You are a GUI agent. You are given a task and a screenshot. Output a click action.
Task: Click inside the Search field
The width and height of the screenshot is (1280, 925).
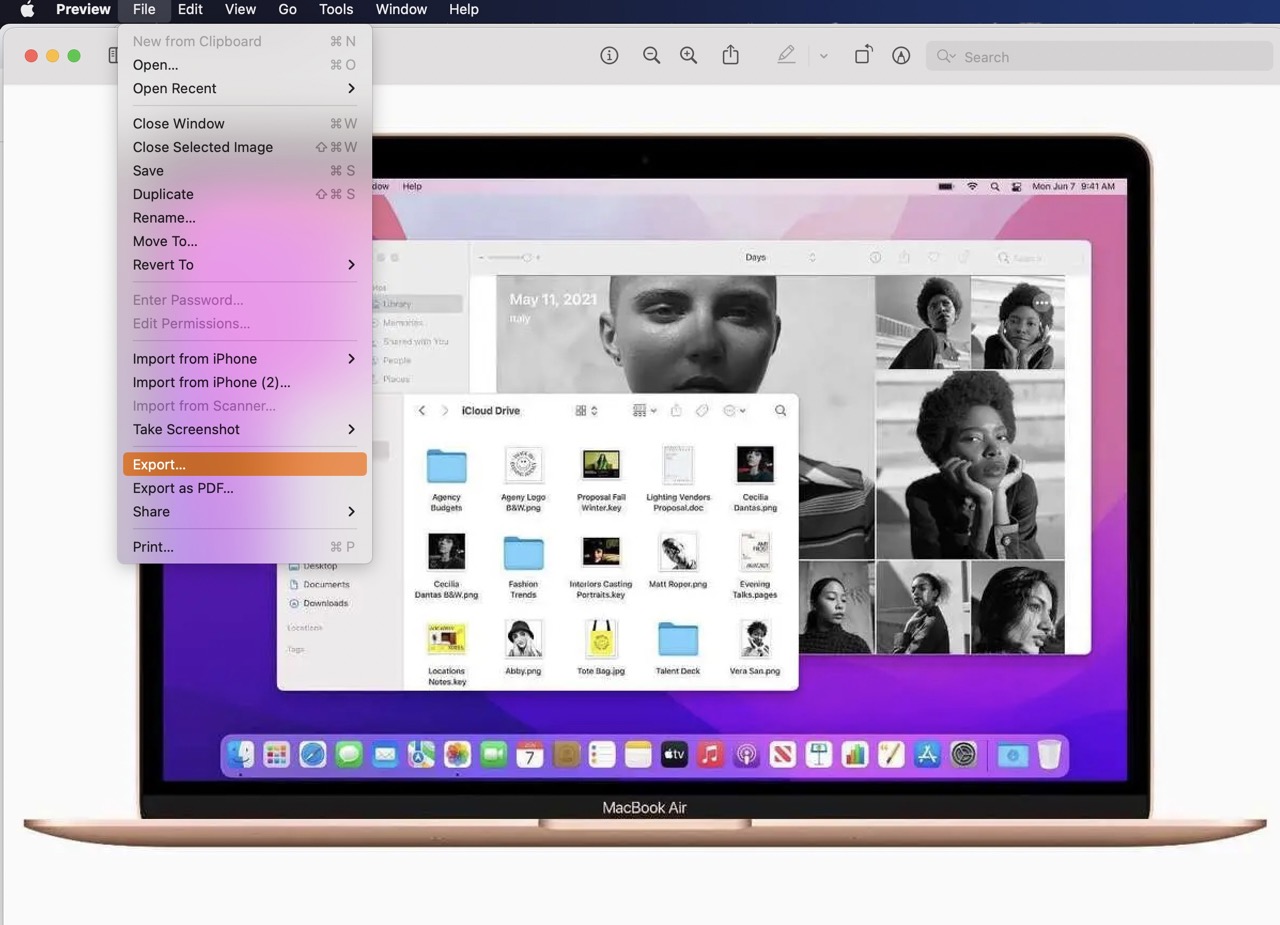point(1050,57)
